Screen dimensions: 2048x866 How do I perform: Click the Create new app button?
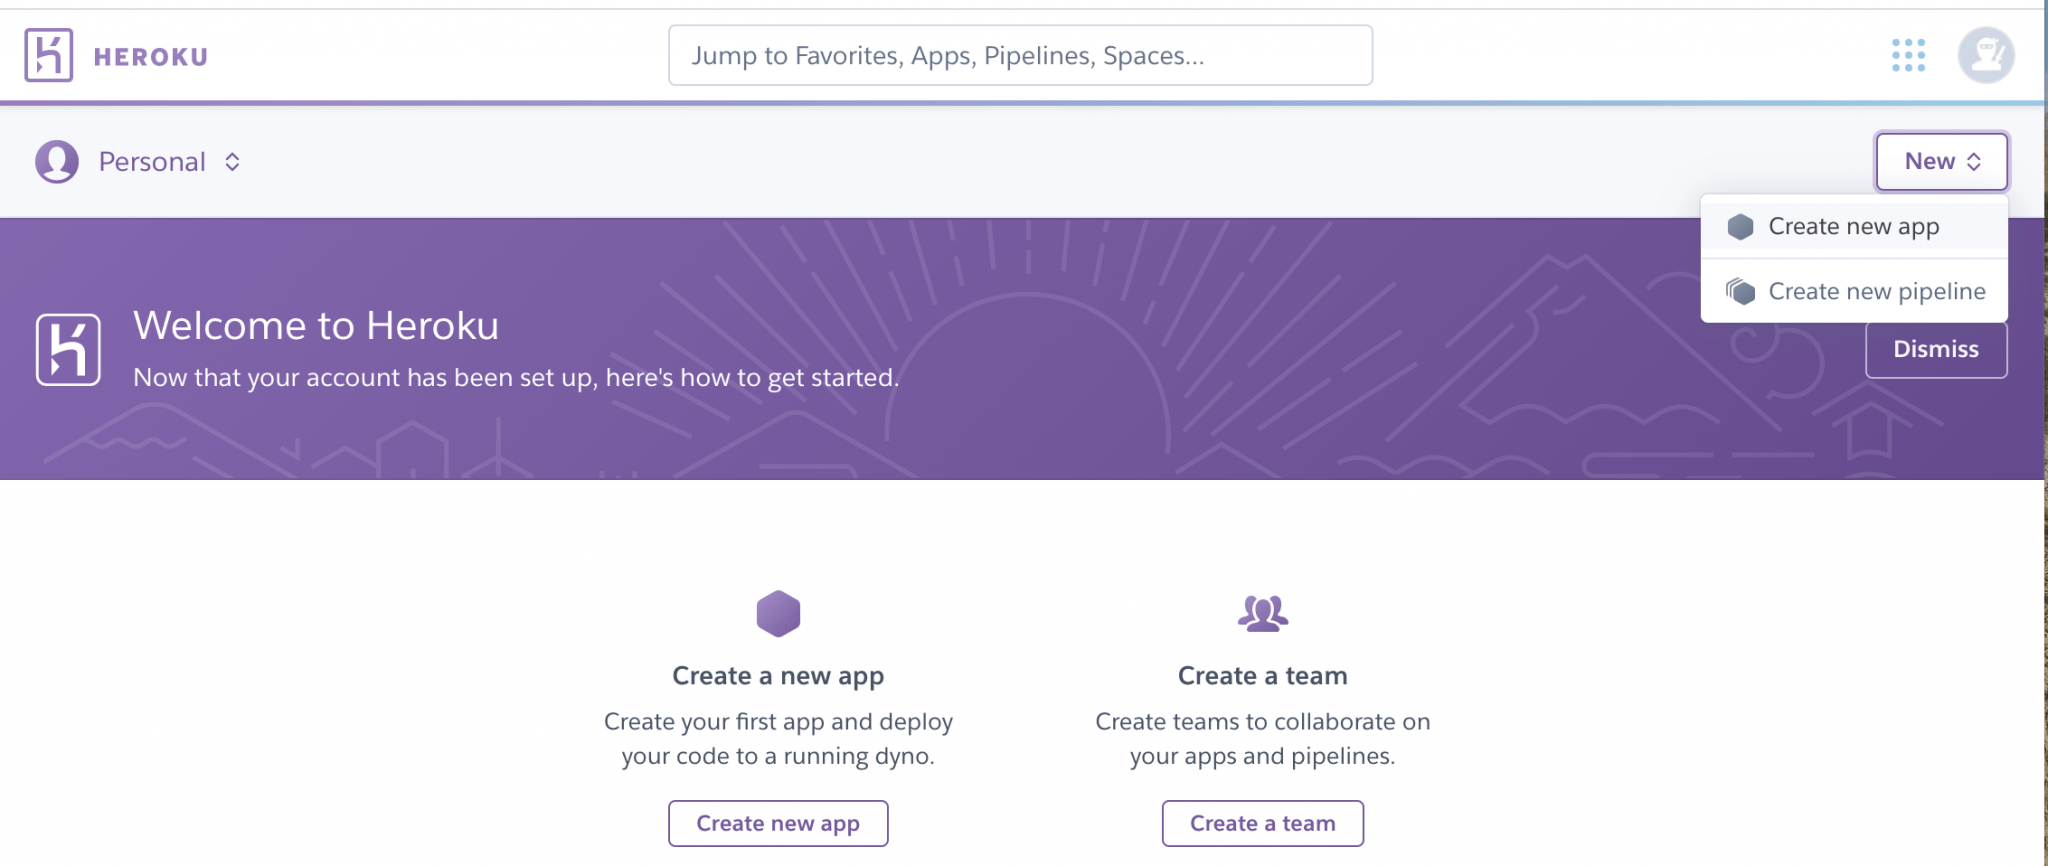pyautogui.click(x=778, y=822)
